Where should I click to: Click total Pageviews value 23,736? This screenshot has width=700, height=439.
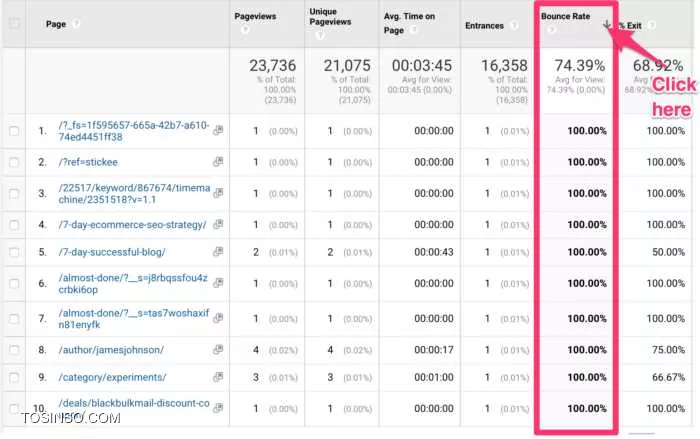pyautogui.click(x=272, y=66)
